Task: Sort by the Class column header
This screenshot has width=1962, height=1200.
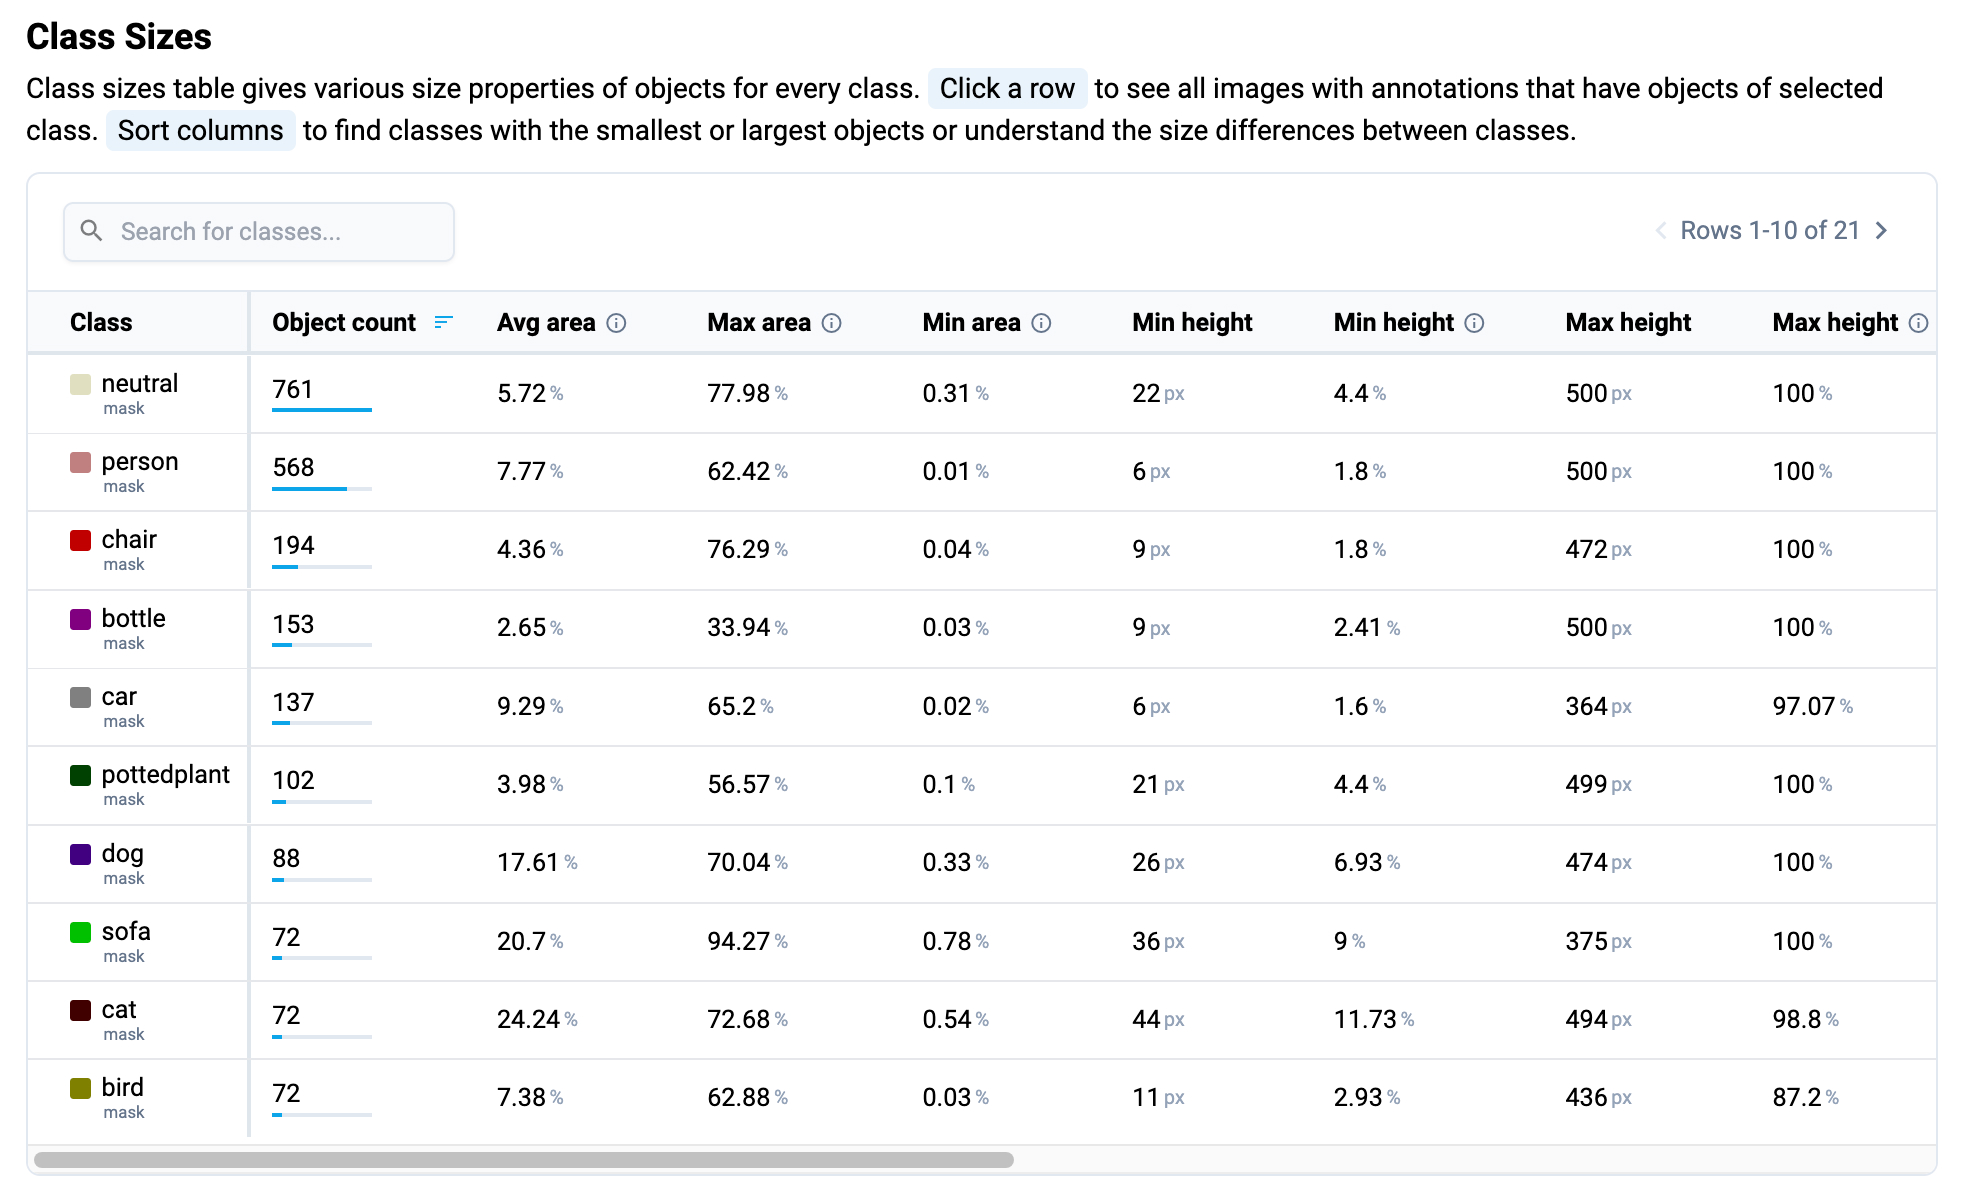Action: [101, 323]
